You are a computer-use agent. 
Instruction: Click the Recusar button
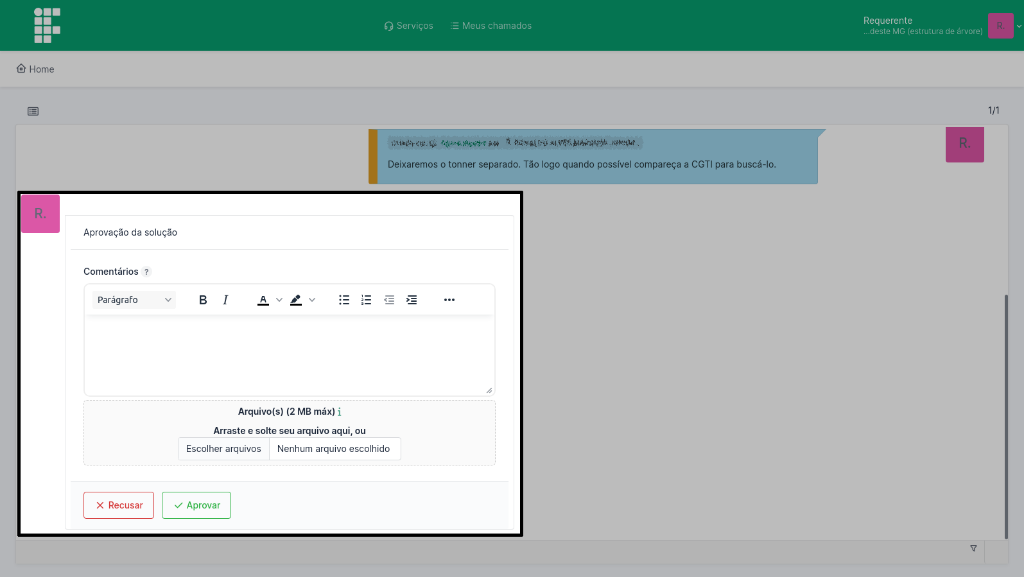tap(119, 505)
